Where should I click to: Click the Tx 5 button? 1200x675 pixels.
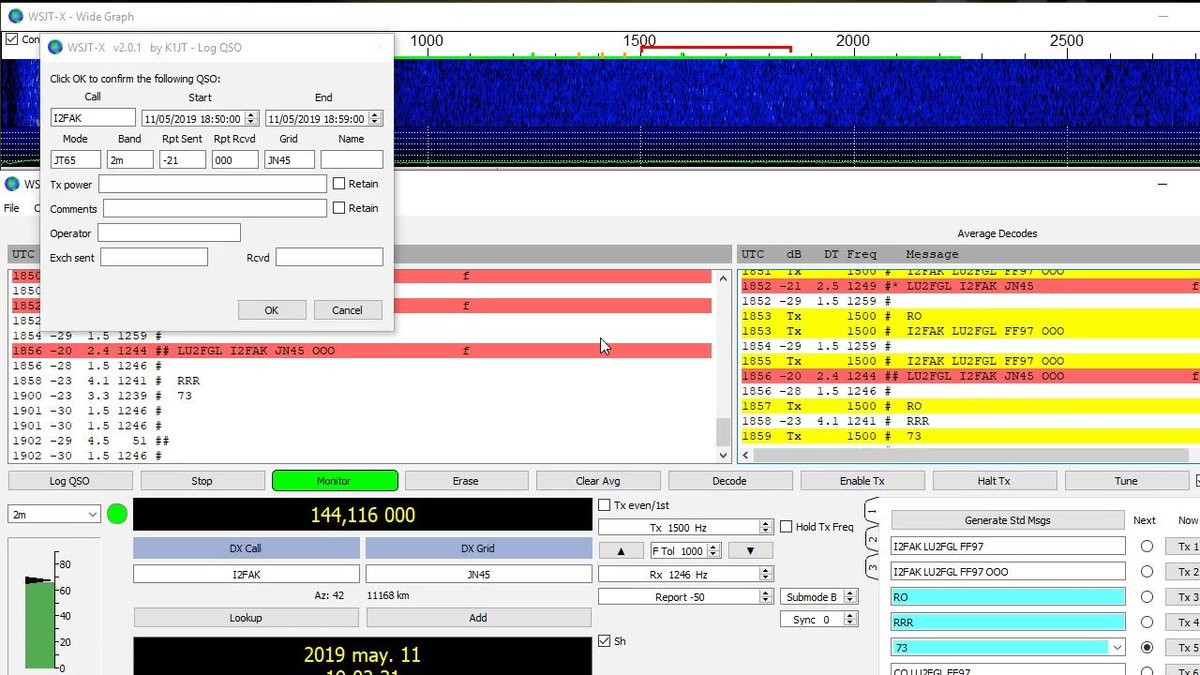click(x=1186, y=647)
